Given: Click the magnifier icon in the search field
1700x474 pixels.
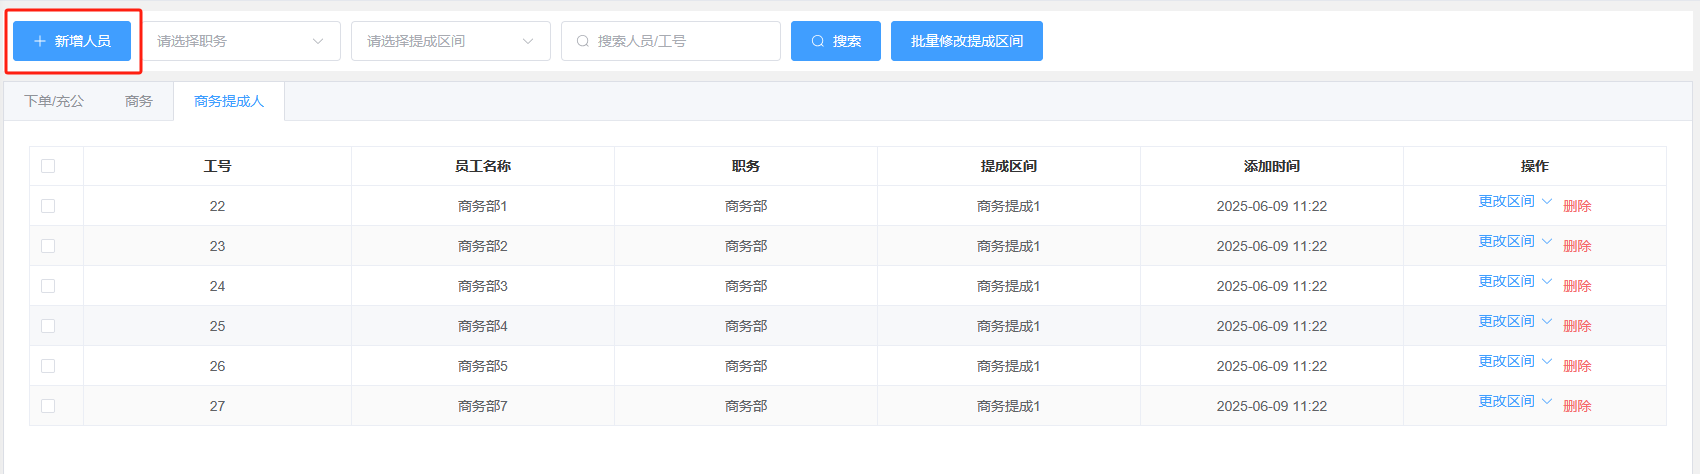Looking at the screenshot, I should [583, 41].
